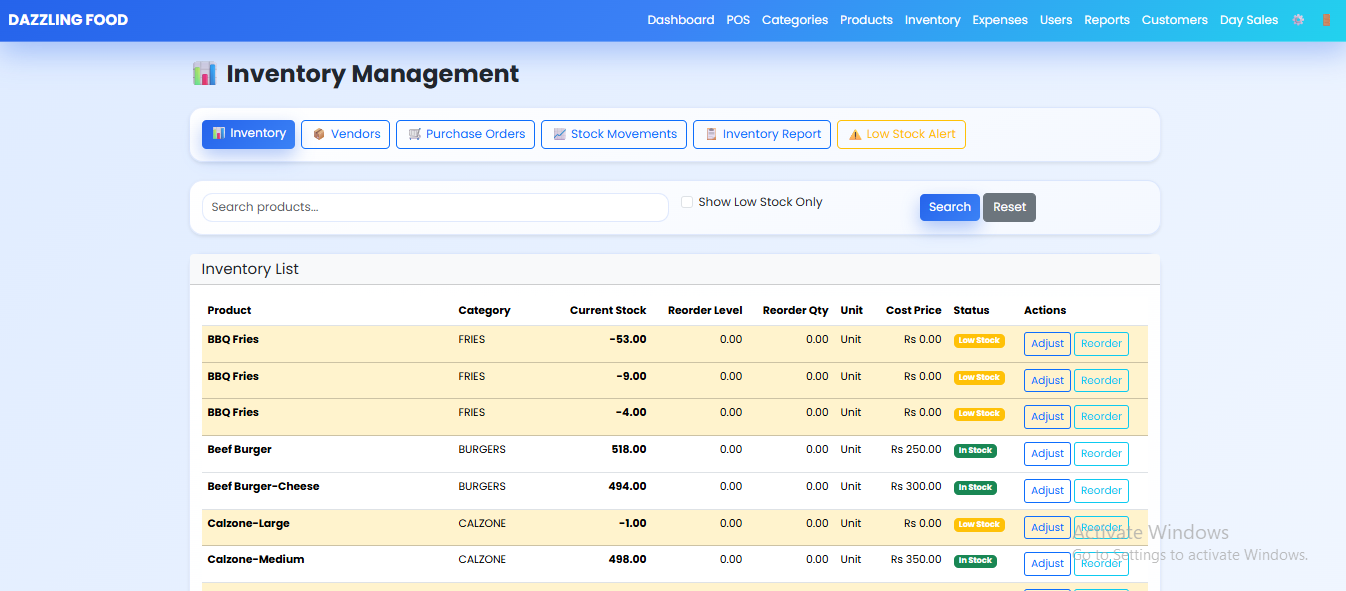1346x591 pixels.
Task: Reorder BBQ Fries with -9.00 stock
Action: (x=1101, y=381)
